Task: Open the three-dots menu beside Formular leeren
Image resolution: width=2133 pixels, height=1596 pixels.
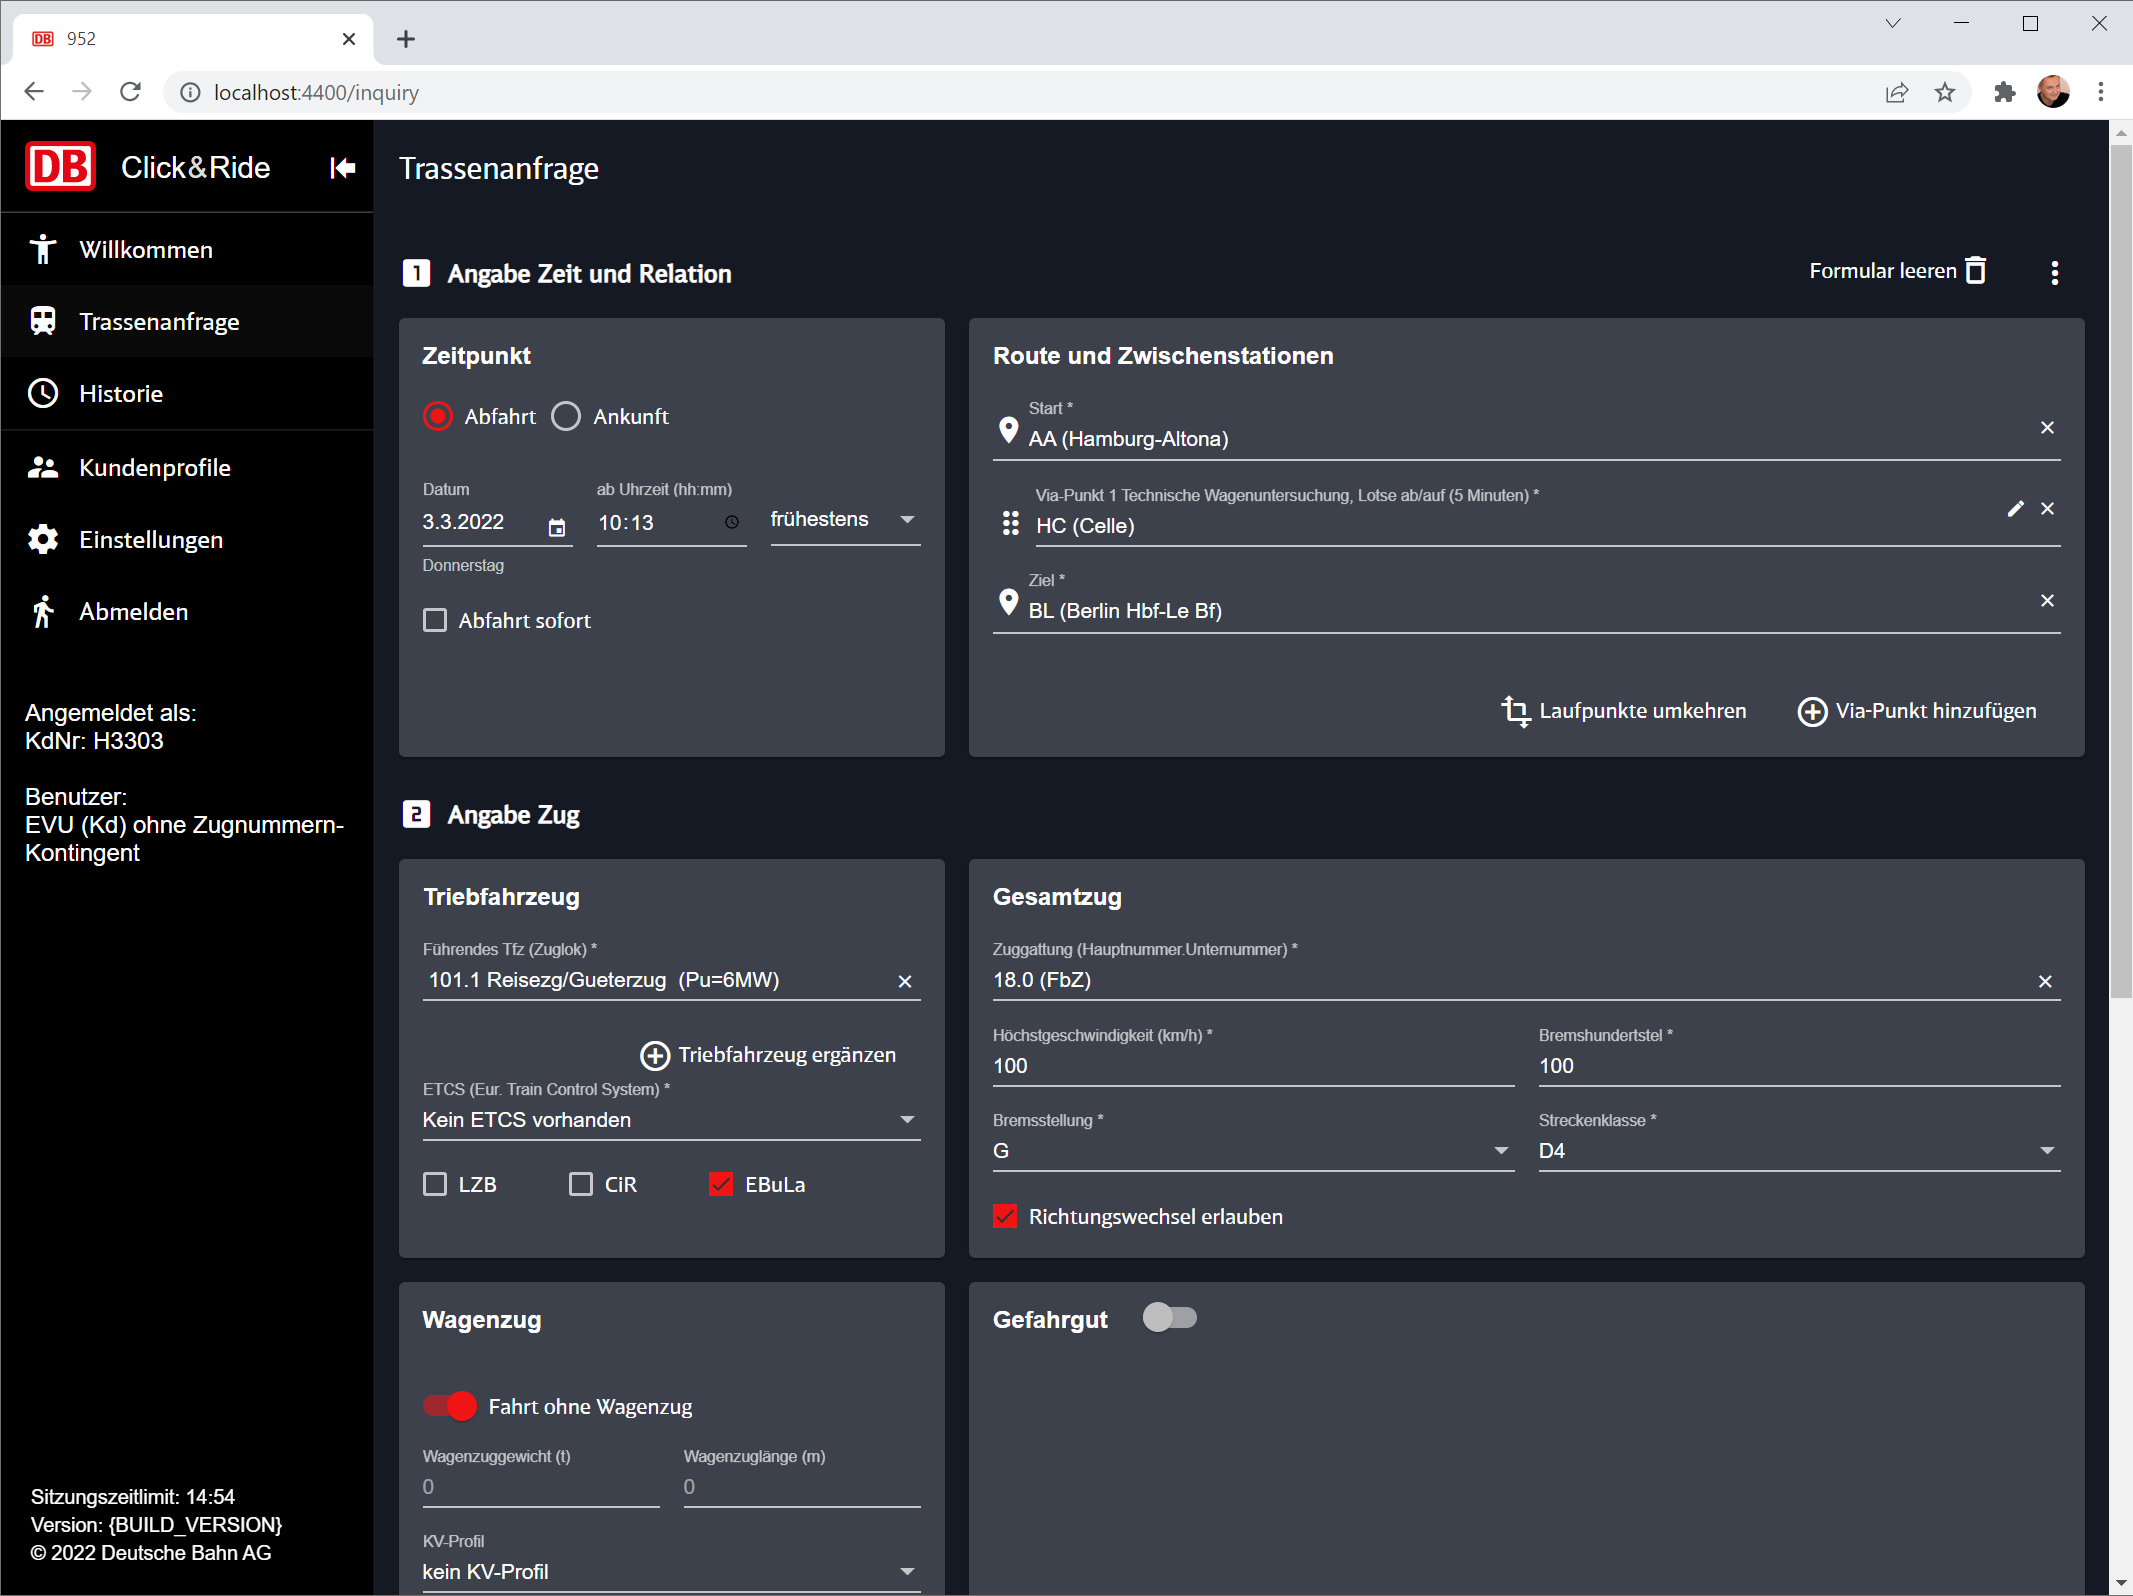Action: pos(2054,273)
